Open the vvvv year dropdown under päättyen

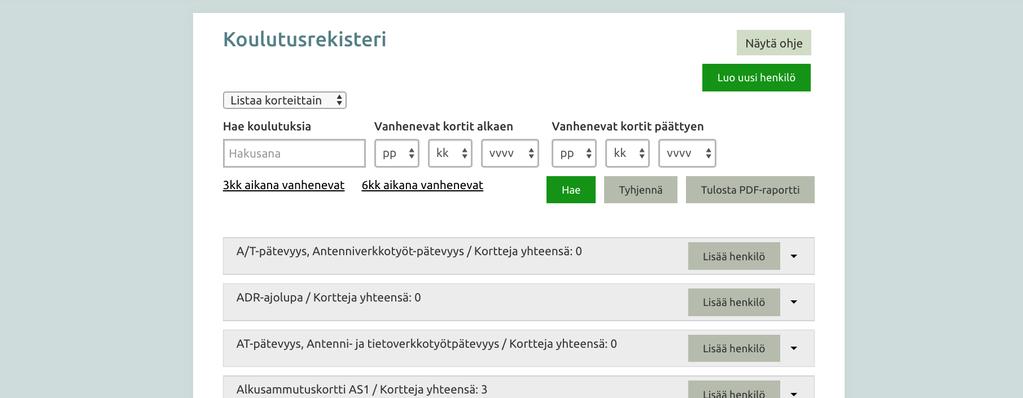click(687, 153)
